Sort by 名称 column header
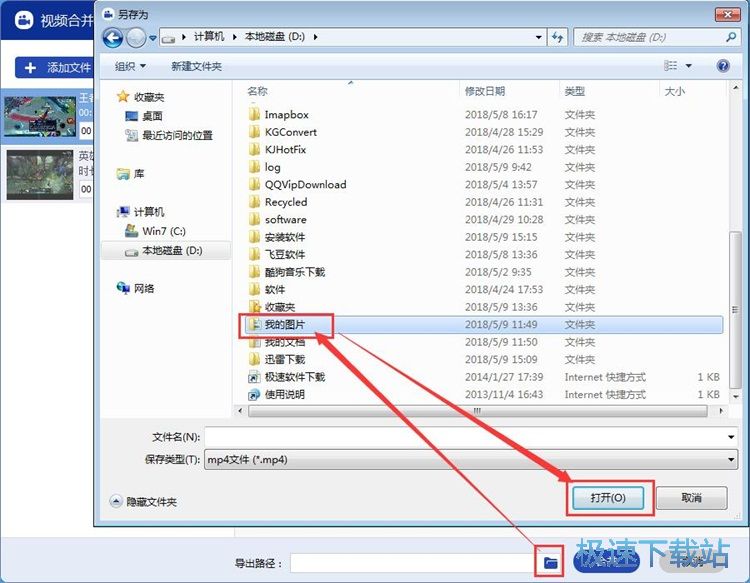 coord(257,91)
